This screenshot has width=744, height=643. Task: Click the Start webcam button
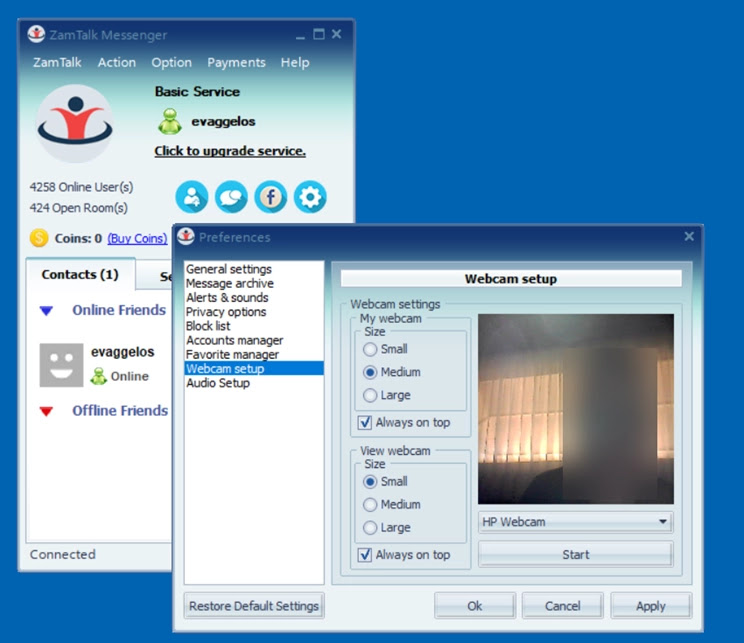pyautogui.click(x=576, y=554)
